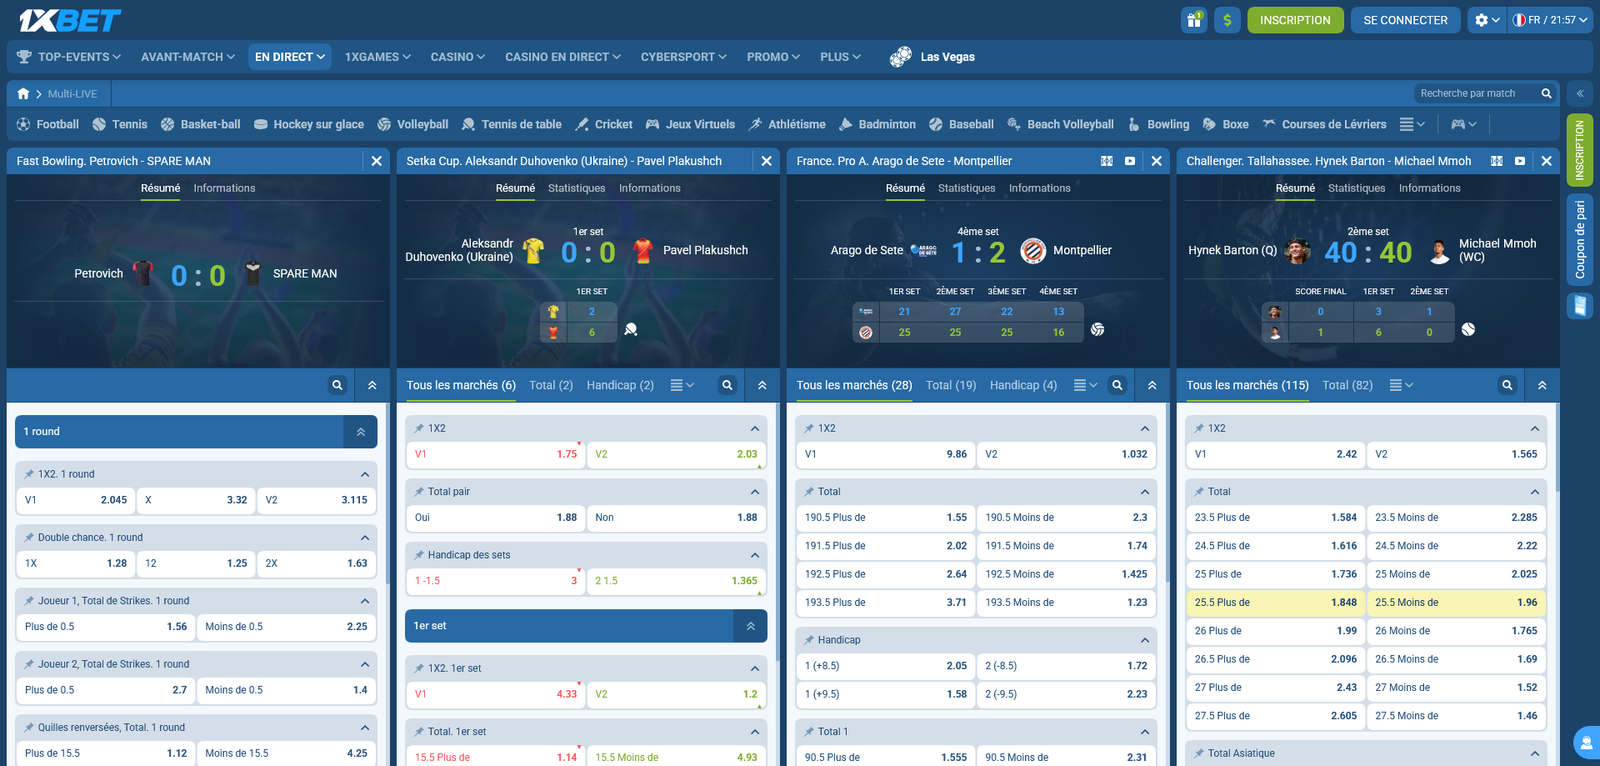
Task: Open the more sports list icon
Action: (x=1412, y=124)
